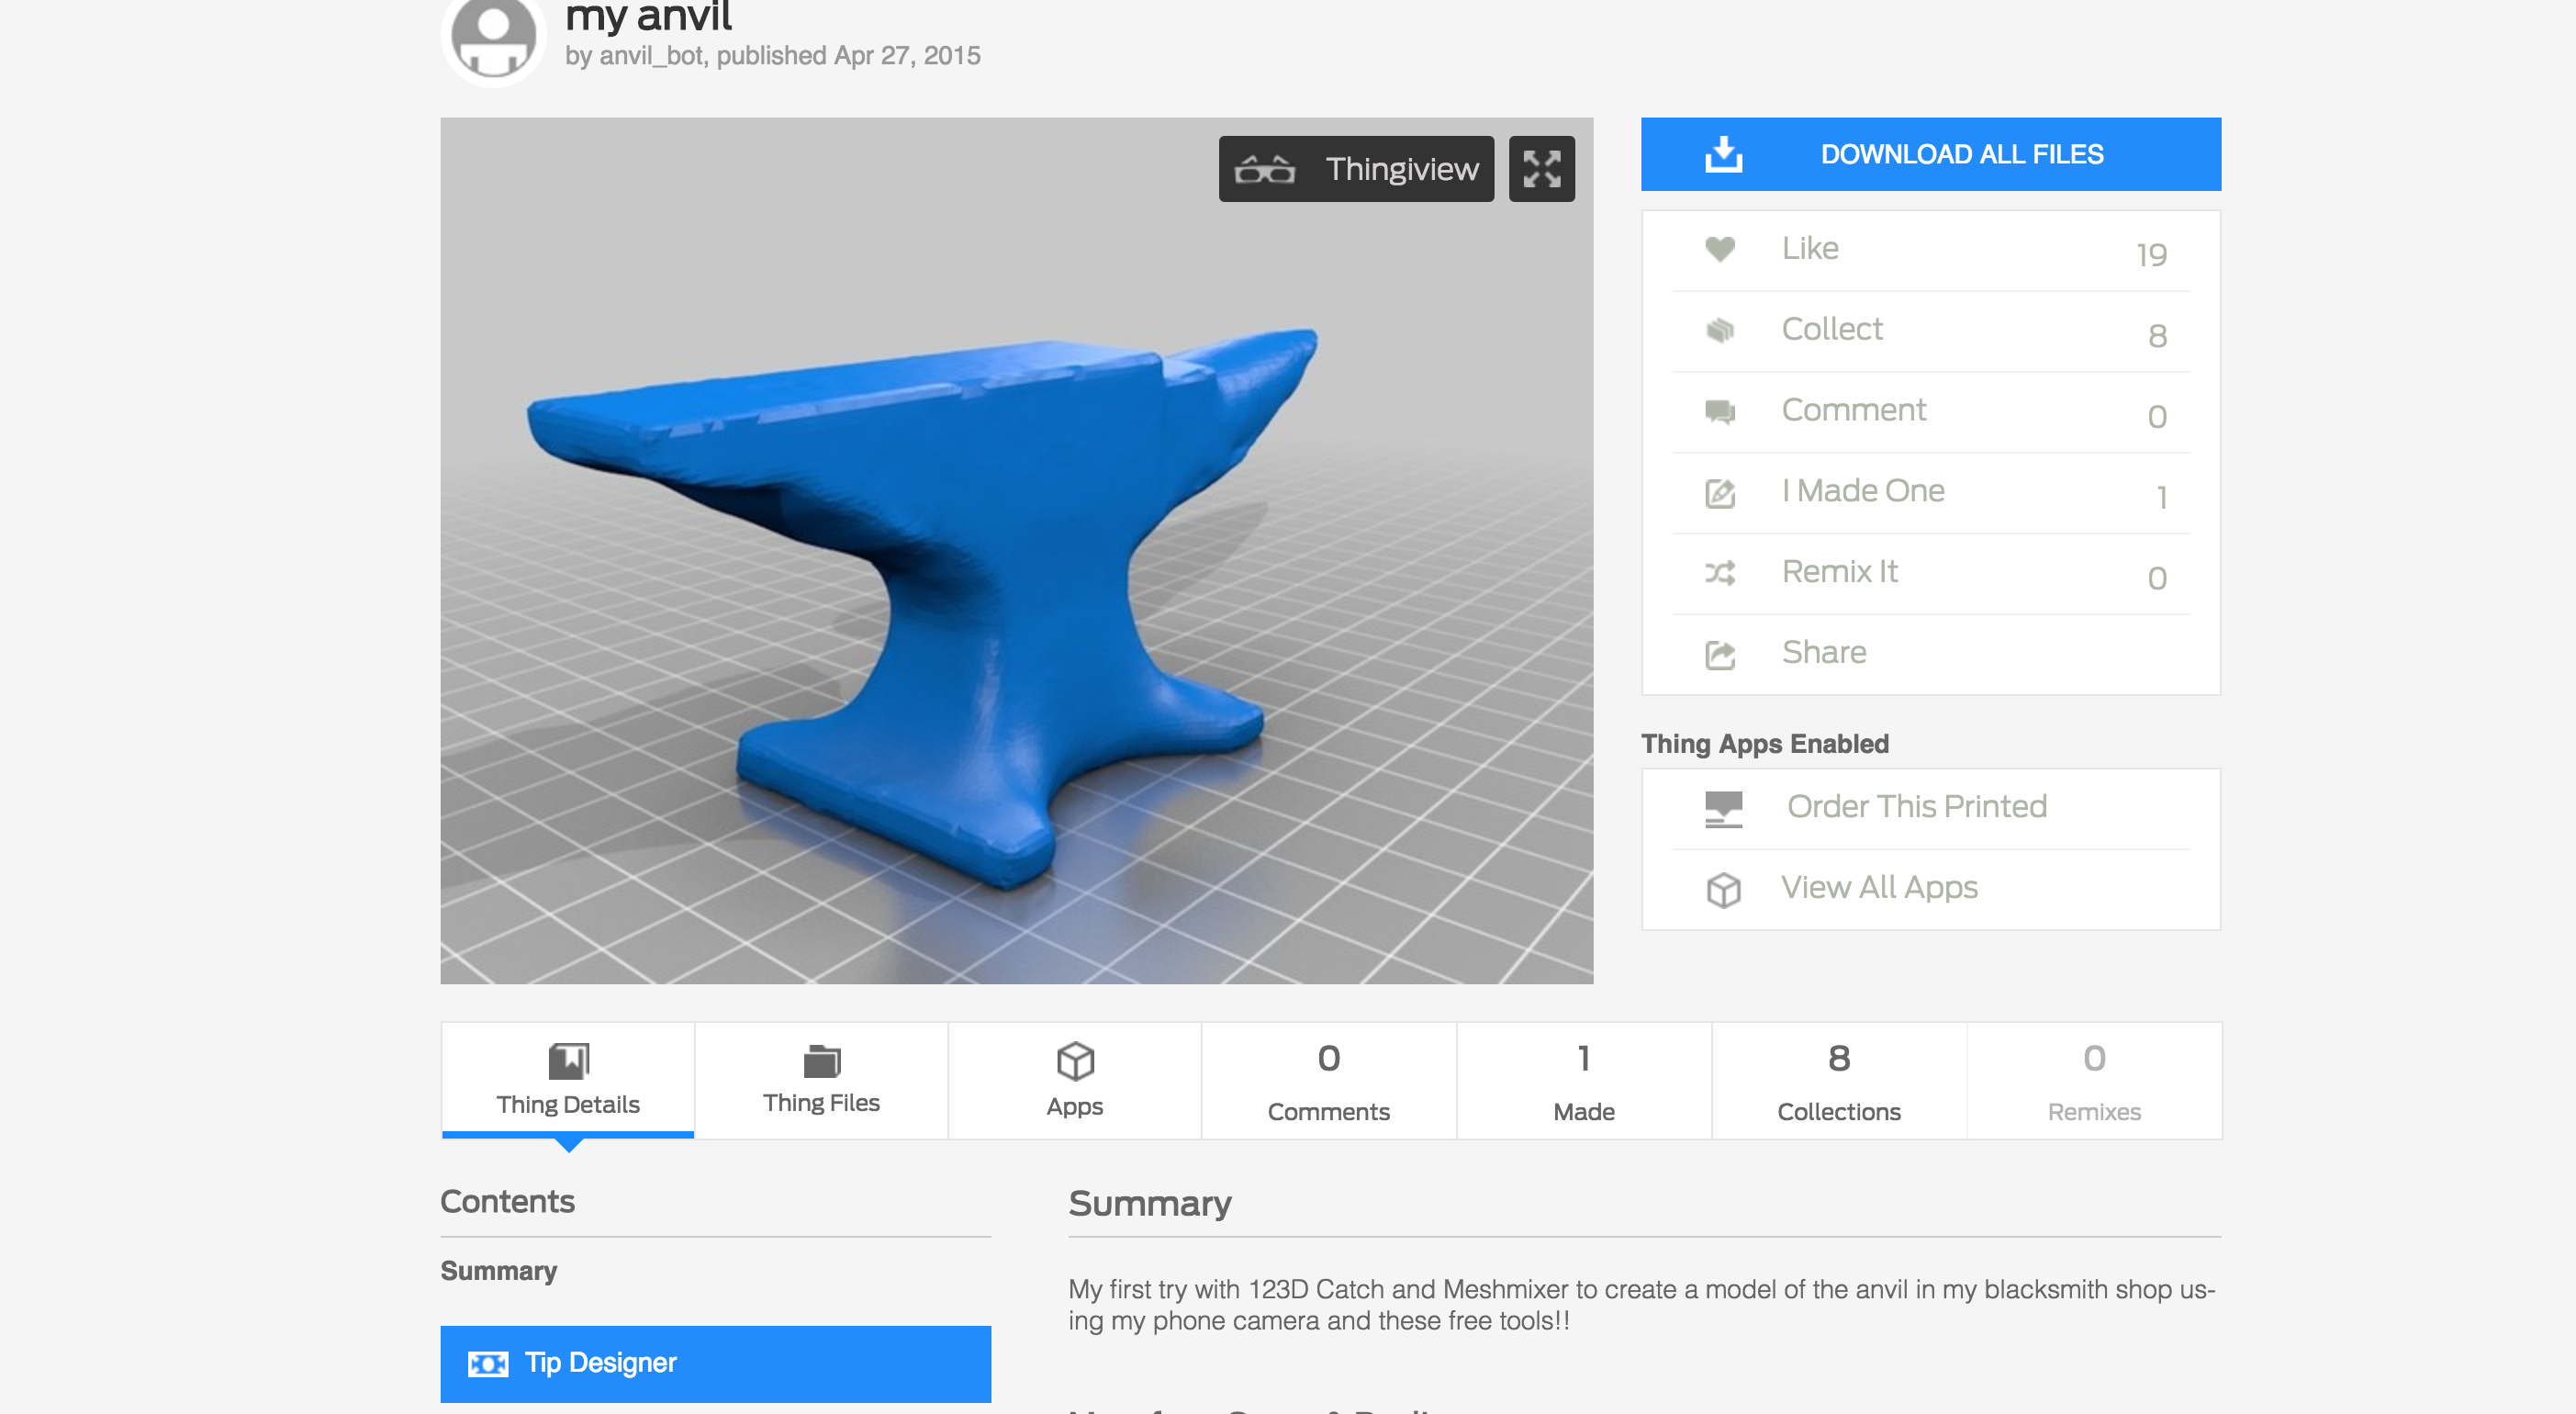Open the View All Apps option
Viewport: 2576px width, 1414px height.
coord(1880,886)
